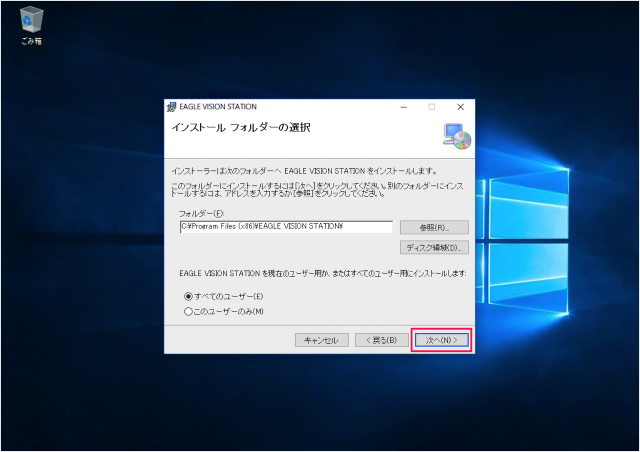Open the Recycle Bin (ごみ箱) desktop icon
The image size is (640, 452).
click(31, 25)
